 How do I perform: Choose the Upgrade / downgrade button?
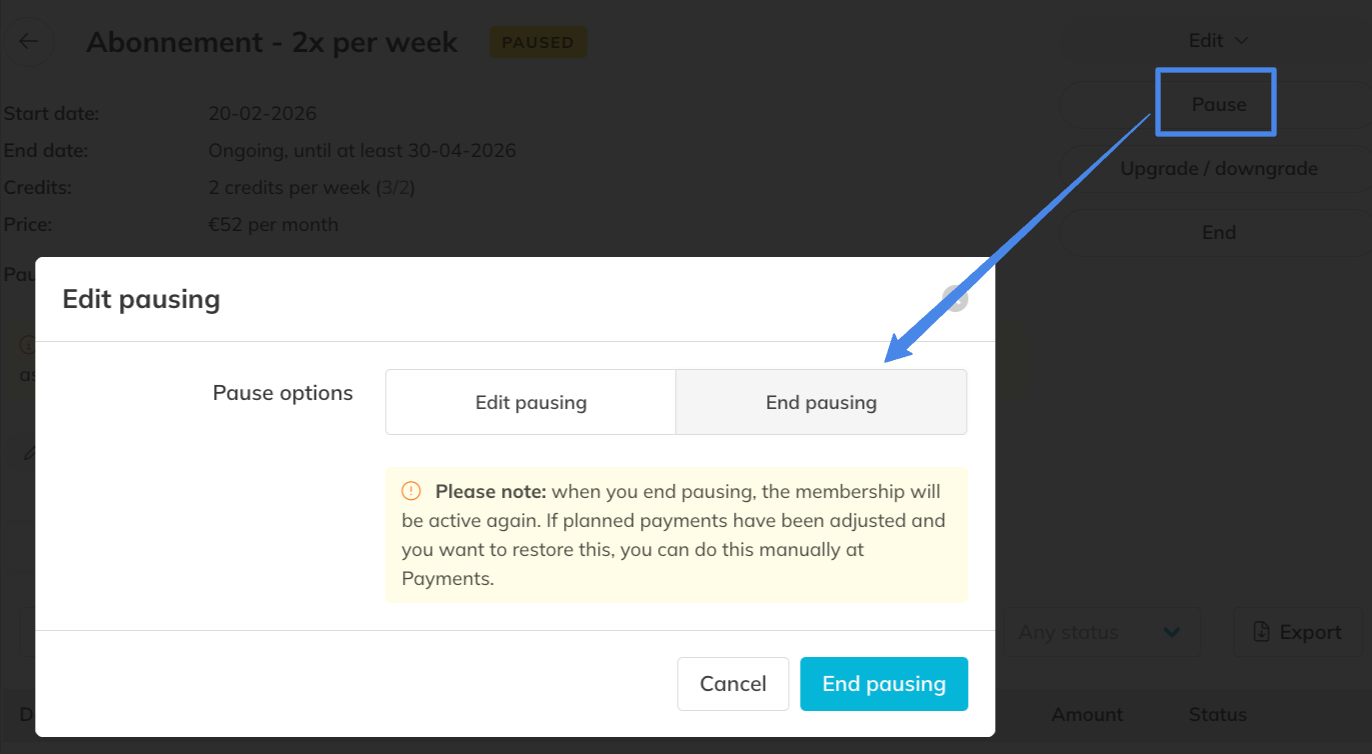[1218, 169]
